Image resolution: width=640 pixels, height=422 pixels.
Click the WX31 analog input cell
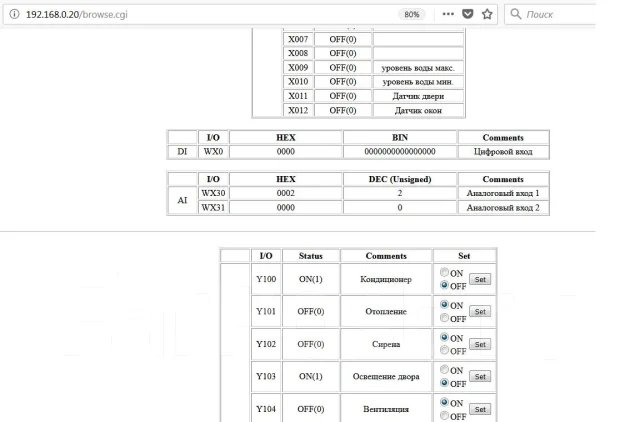point(213,207)
